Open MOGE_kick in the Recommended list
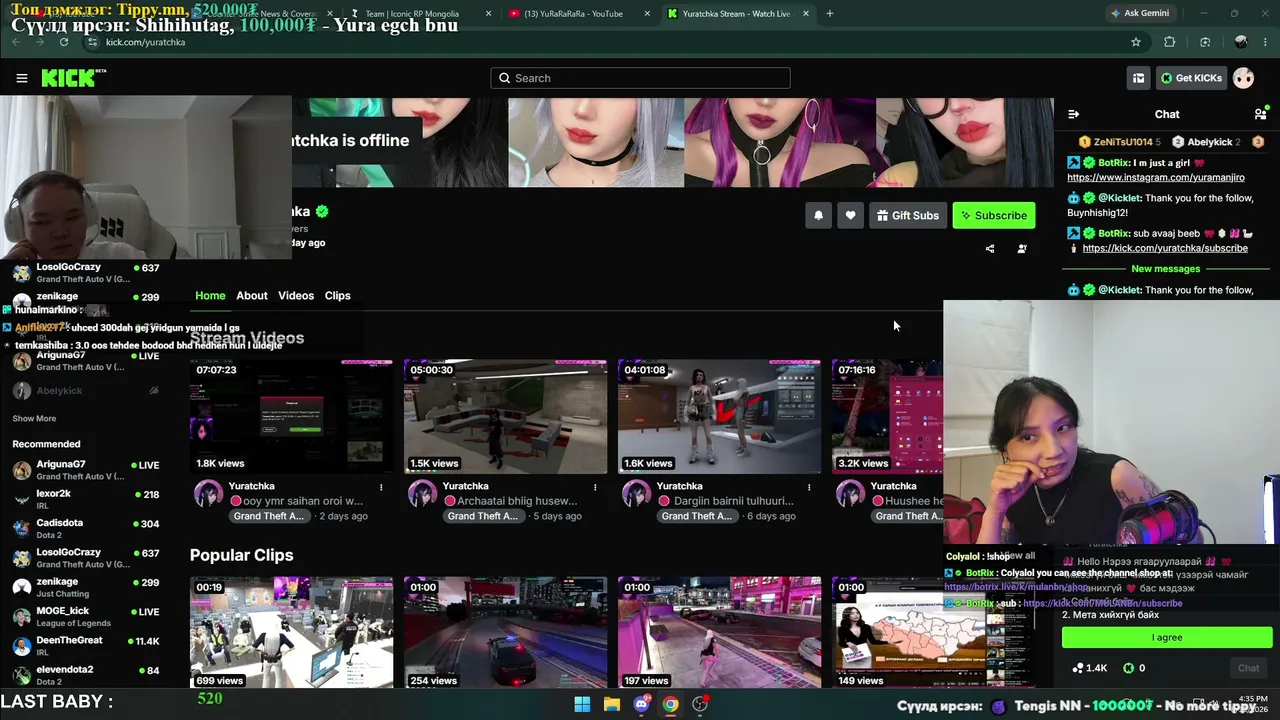The height and width of the screenshot is (720, 1280). 85,616
